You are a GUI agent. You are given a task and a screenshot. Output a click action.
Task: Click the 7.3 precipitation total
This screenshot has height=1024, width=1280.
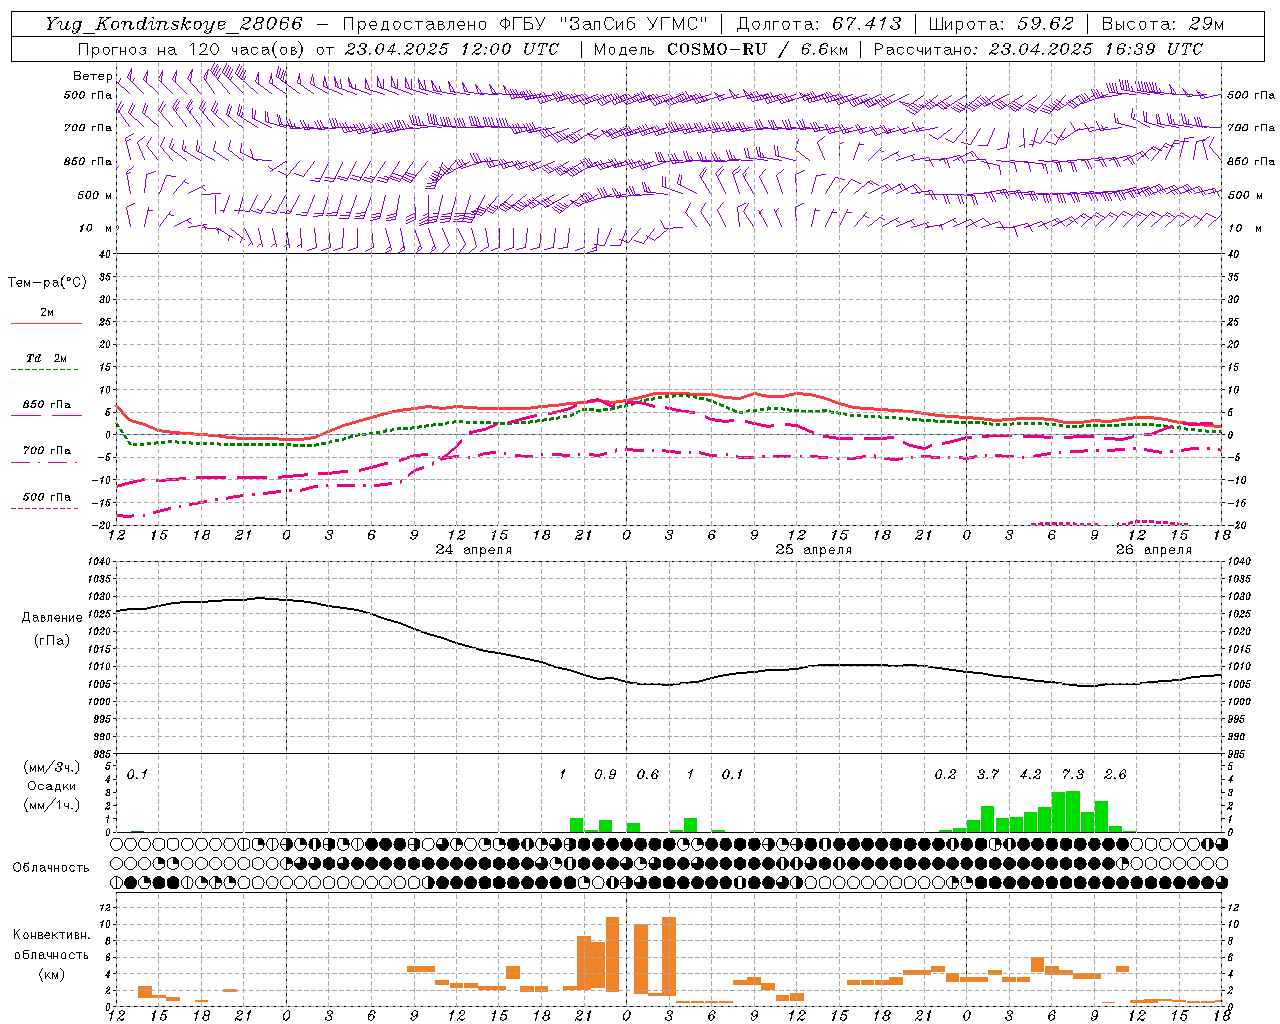tap(1073, 774)
